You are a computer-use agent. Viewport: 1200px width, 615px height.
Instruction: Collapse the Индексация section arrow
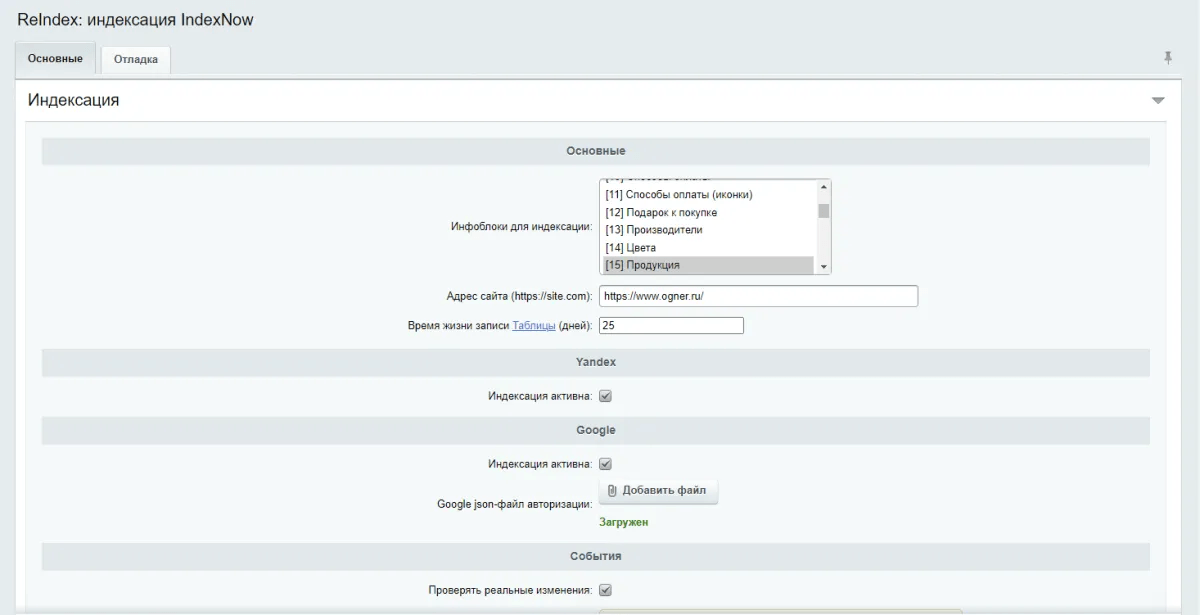pyautogui.click(x=1158, y=101)
